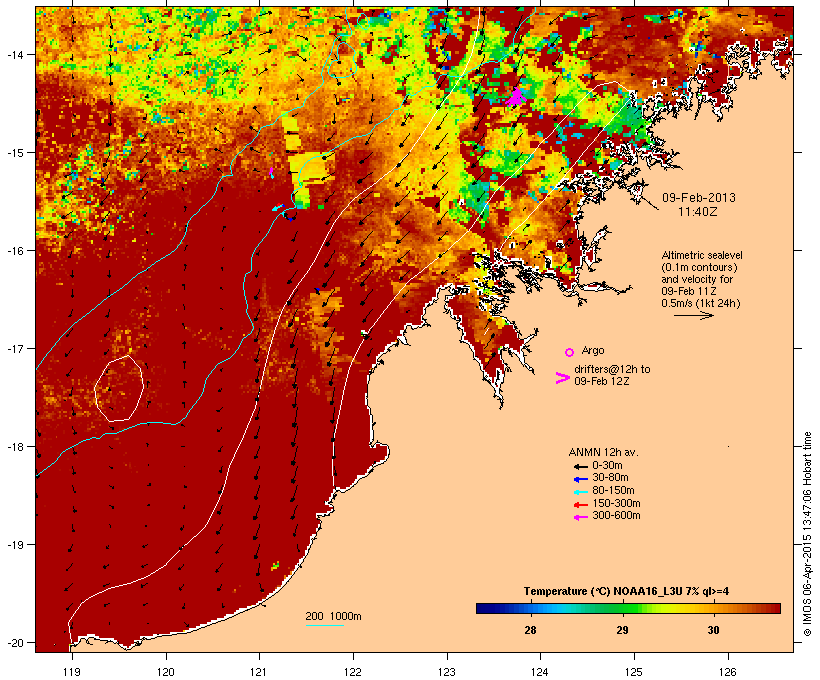Click the 'drifters@12h to' legend text

click(x=612, y=369)
